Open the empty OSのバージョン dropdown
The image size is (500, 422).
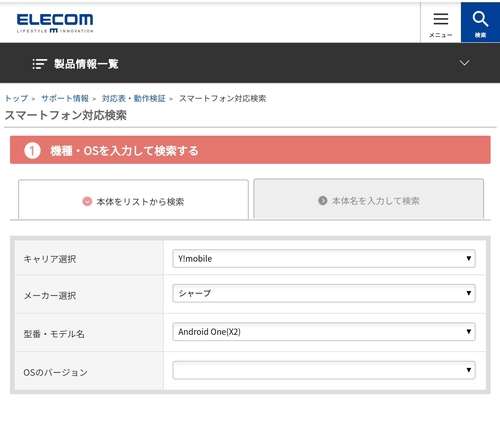click(324, 370)
